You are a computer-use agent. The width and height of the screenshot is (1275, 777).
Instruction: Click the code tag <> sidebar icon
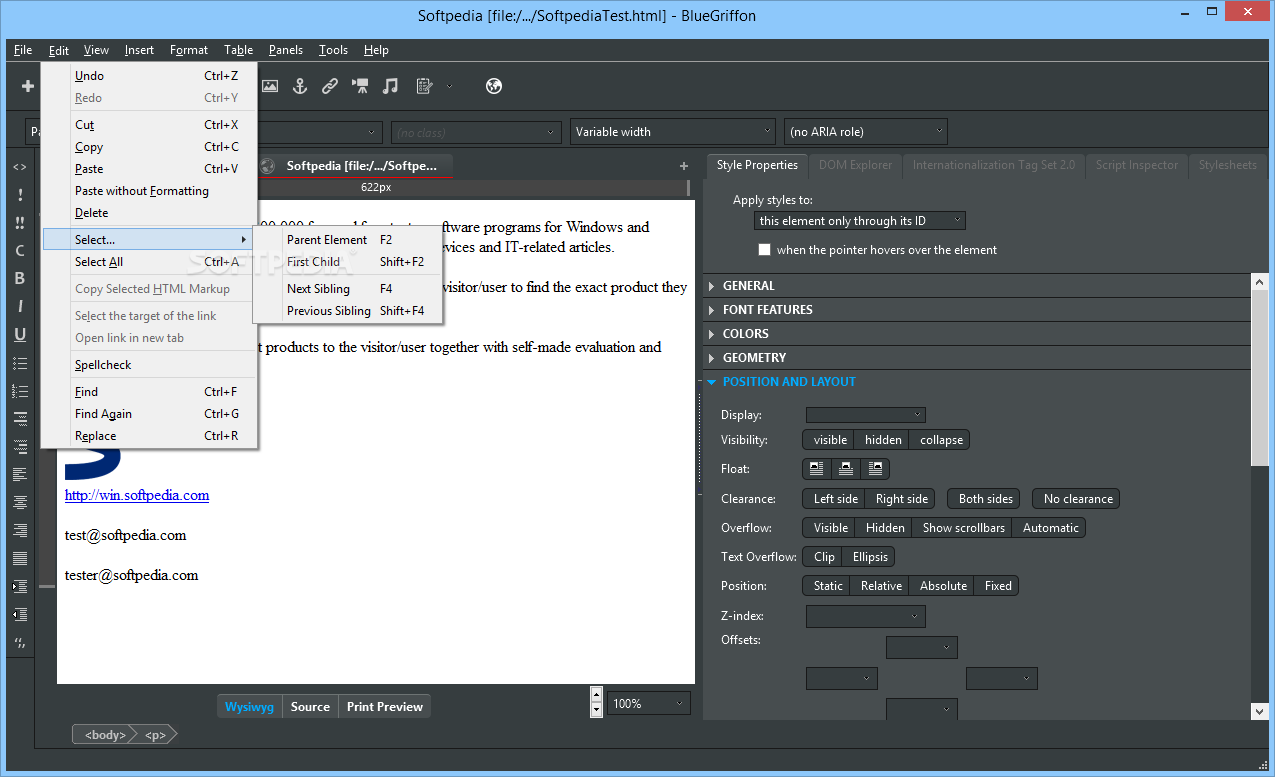tap(20, 167)
